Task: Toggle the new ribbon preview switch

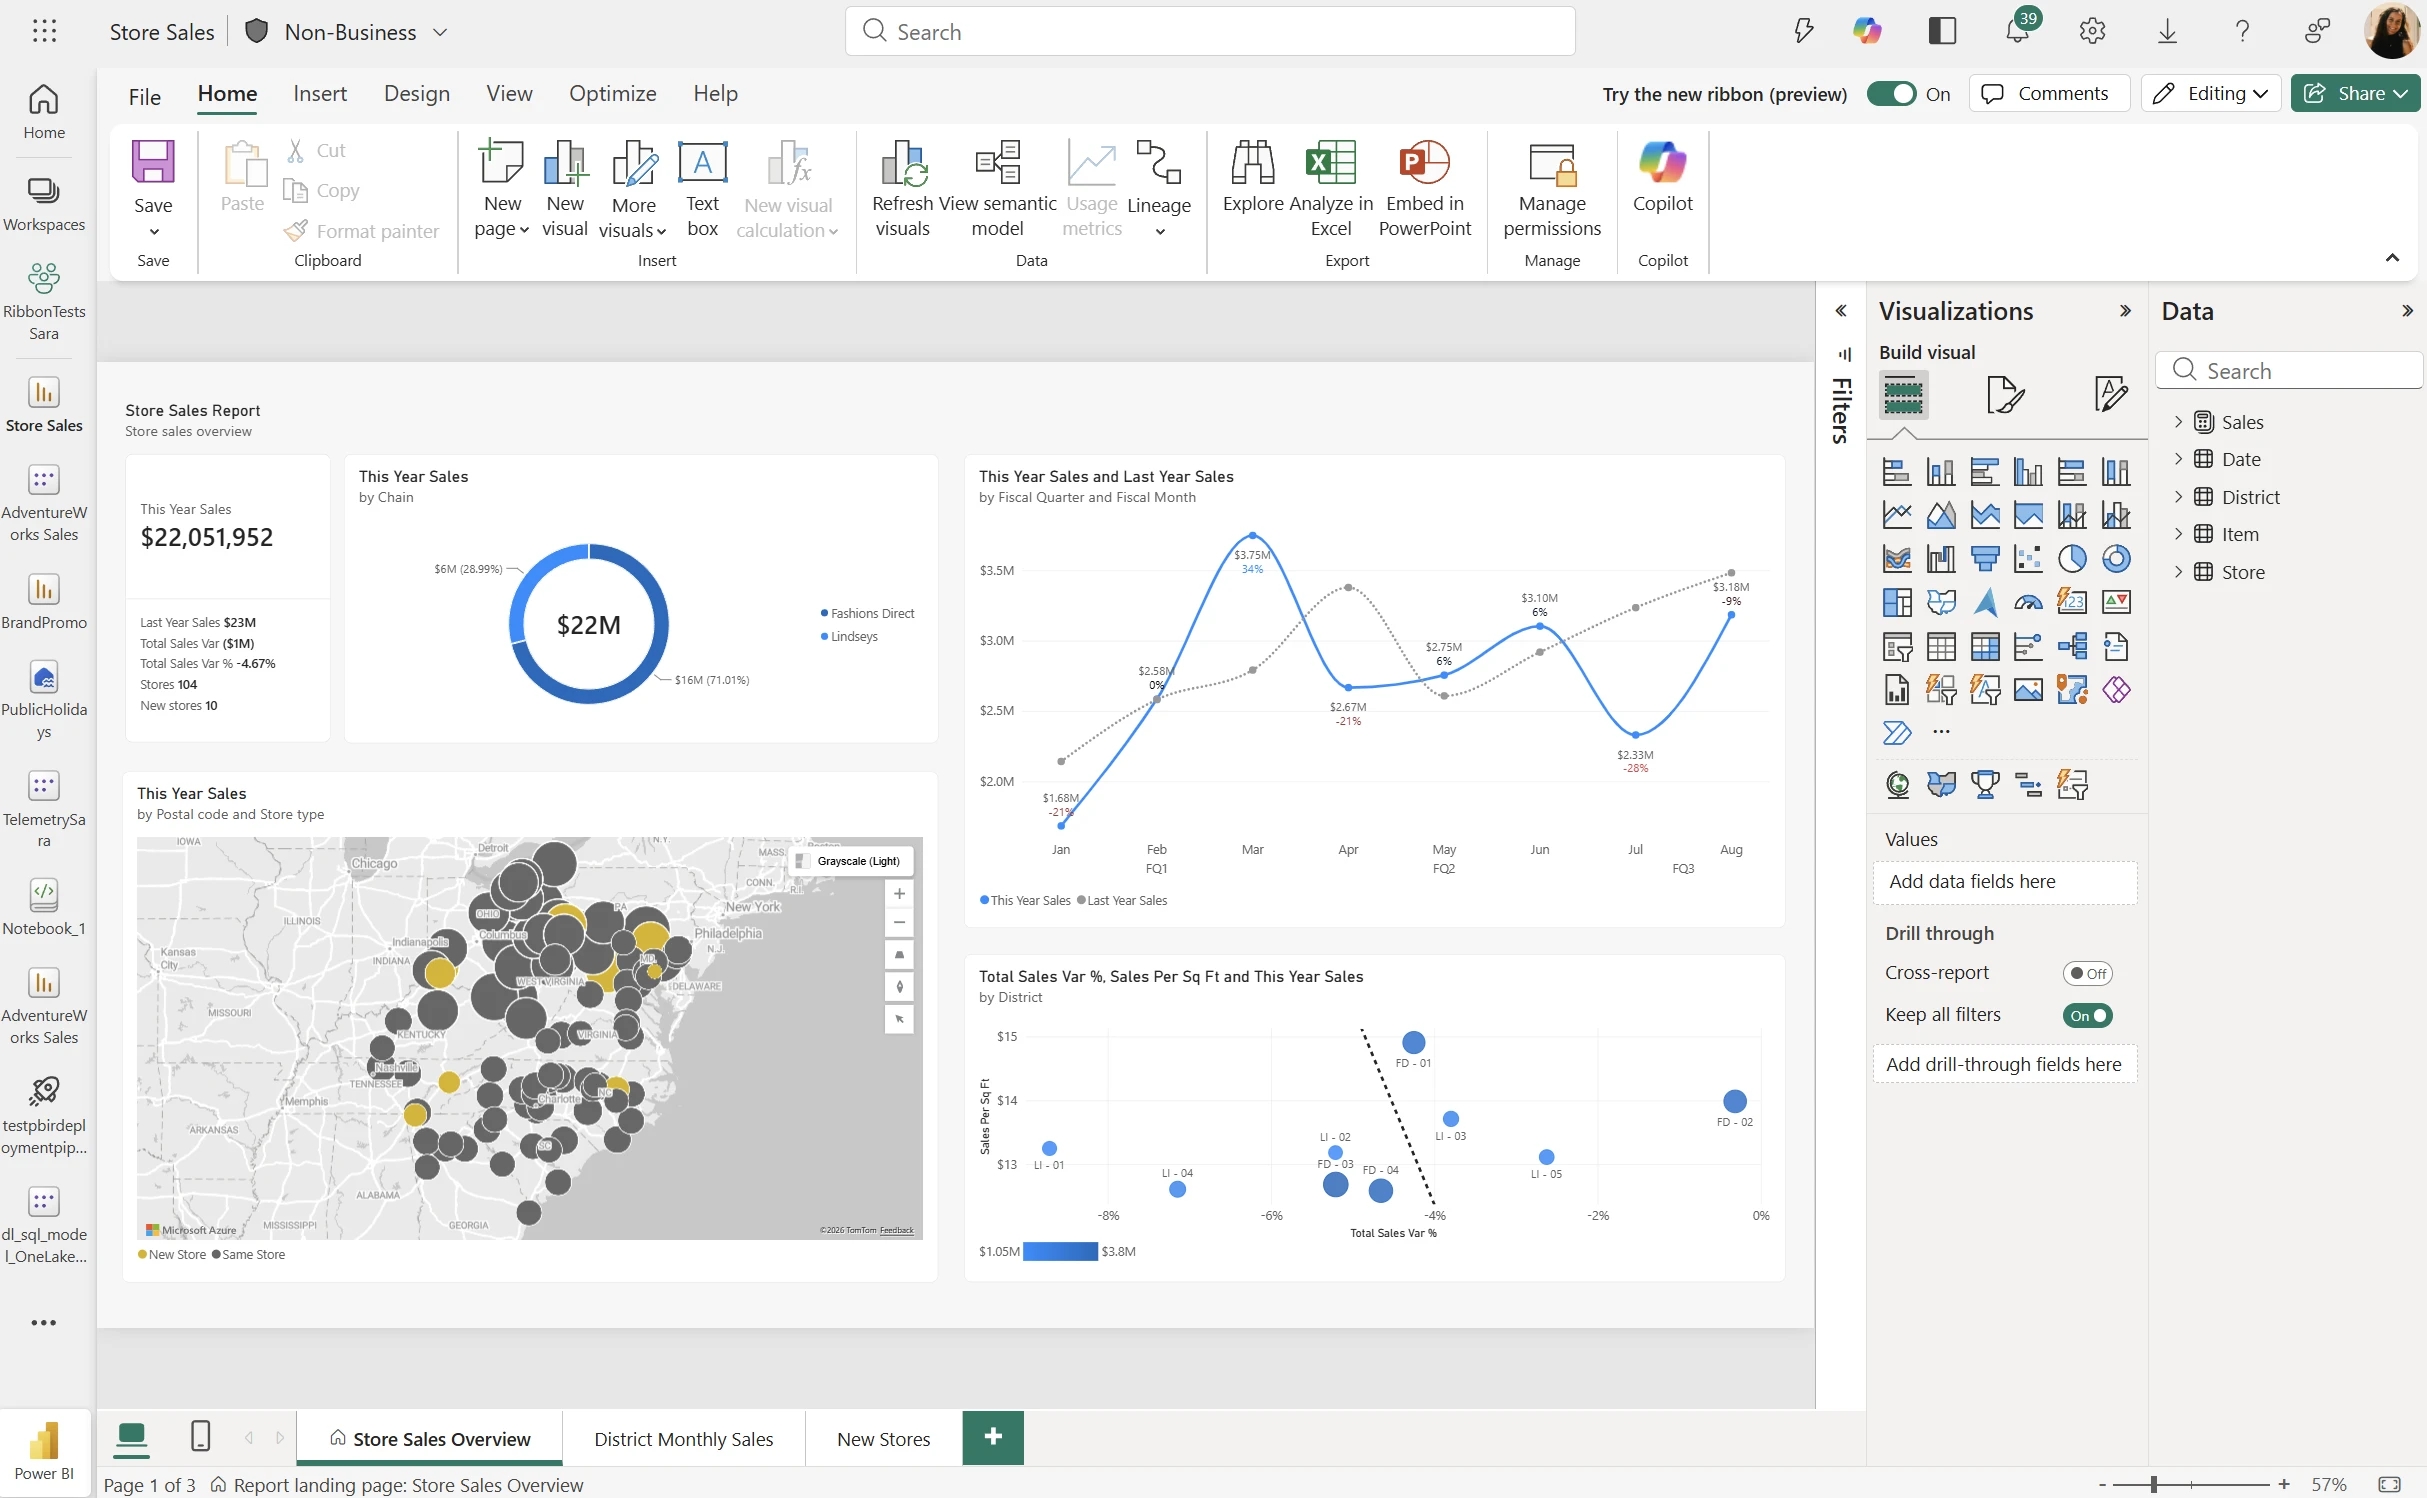Action: pyautogui.click(x=1891, y=94)
